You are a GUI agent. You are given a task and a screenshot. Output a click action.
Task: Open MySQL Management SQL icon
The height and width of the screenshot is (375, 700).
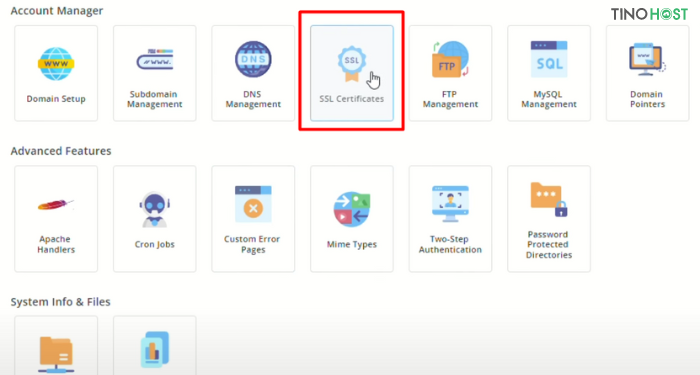pos(549,59)
